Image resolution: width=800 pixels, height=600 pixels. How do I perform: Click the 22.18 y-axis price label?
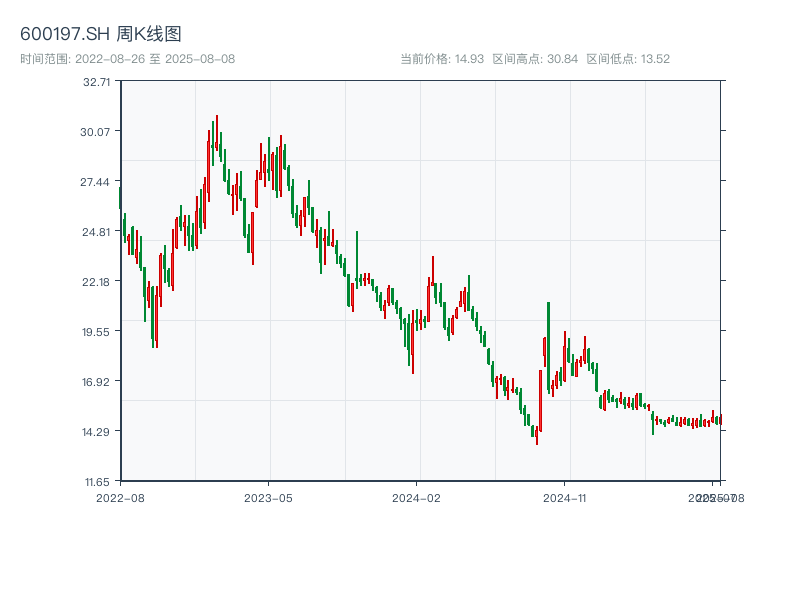[96, 282]
